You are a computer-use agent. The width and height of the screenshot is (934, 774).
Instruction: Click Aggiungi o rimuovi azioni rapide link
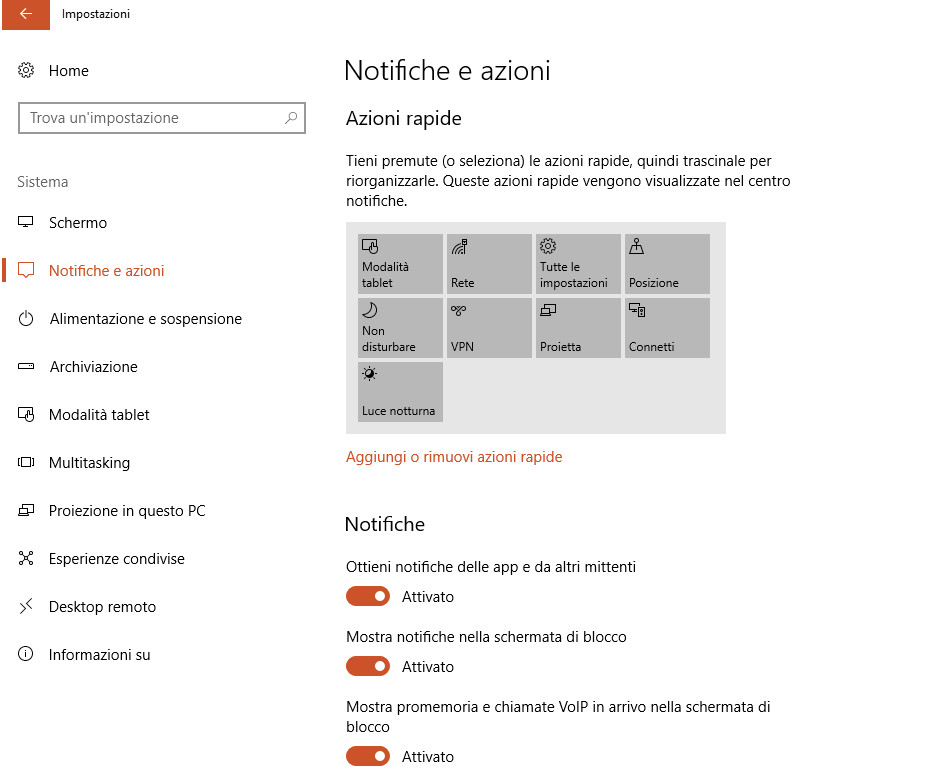point(454,457)
